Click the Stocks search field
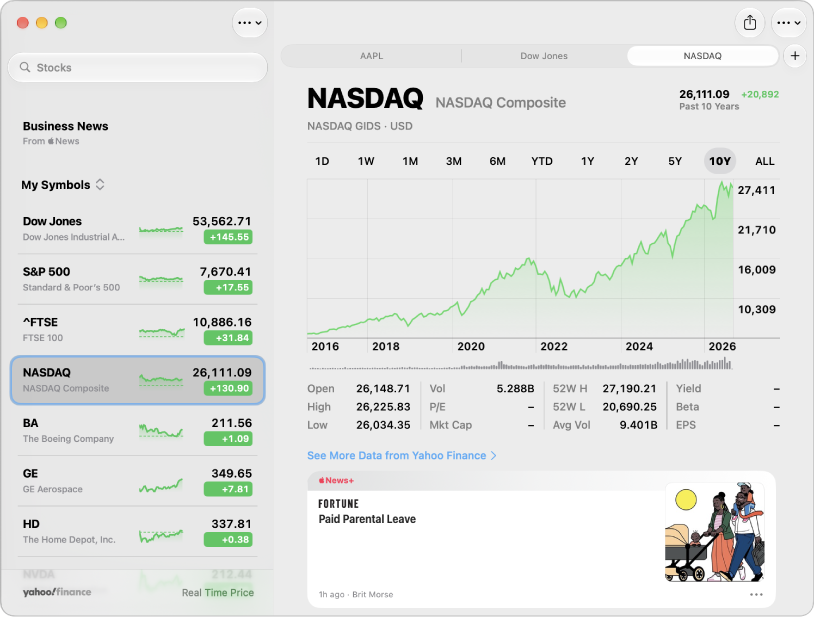The image size is (814, 618). (x=138, y=68)
